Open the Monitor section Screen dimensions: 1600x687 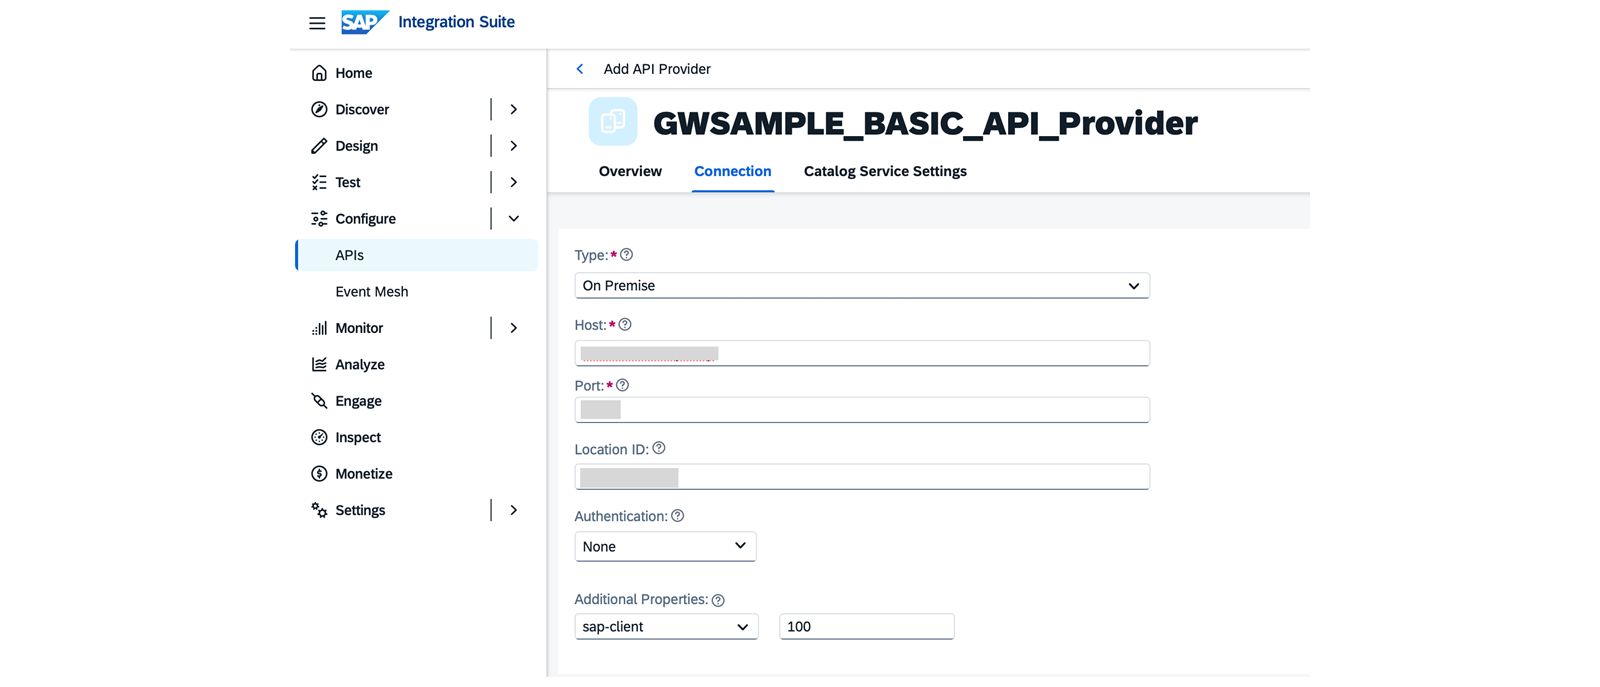[x=359, y=328]
